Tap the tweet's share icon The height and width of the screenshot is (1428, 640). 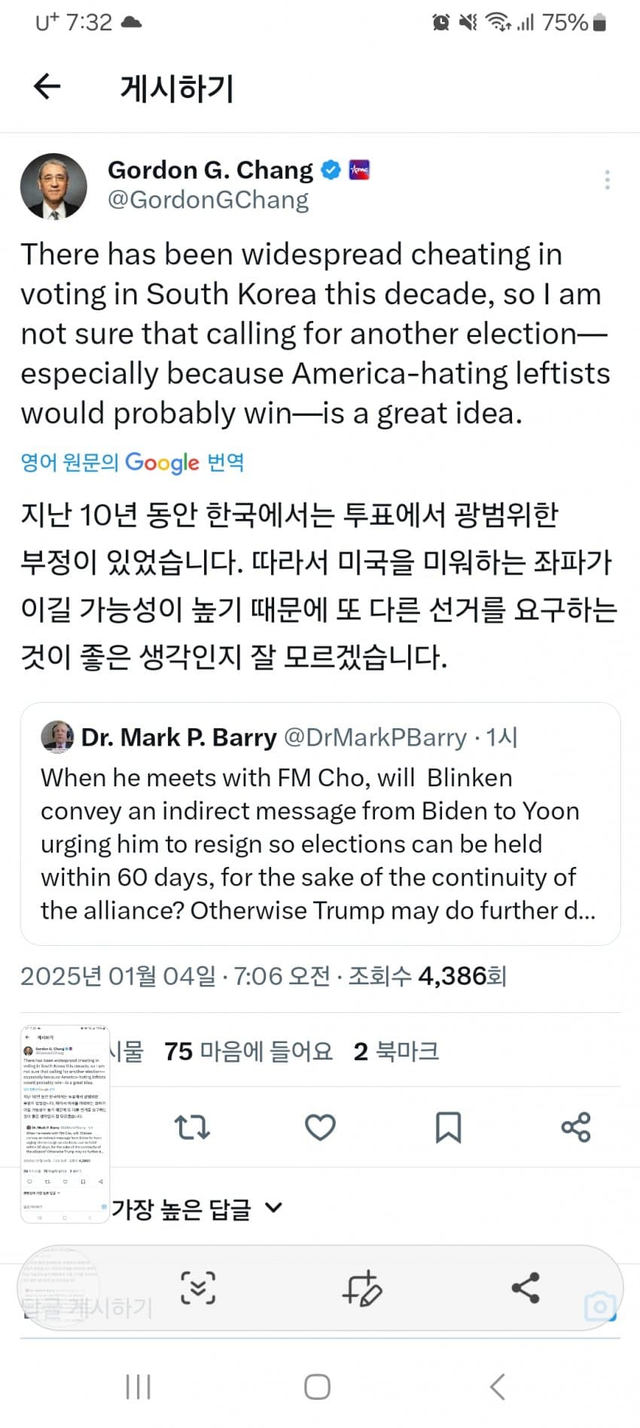pyautogui.click(x=576, y=1128)
